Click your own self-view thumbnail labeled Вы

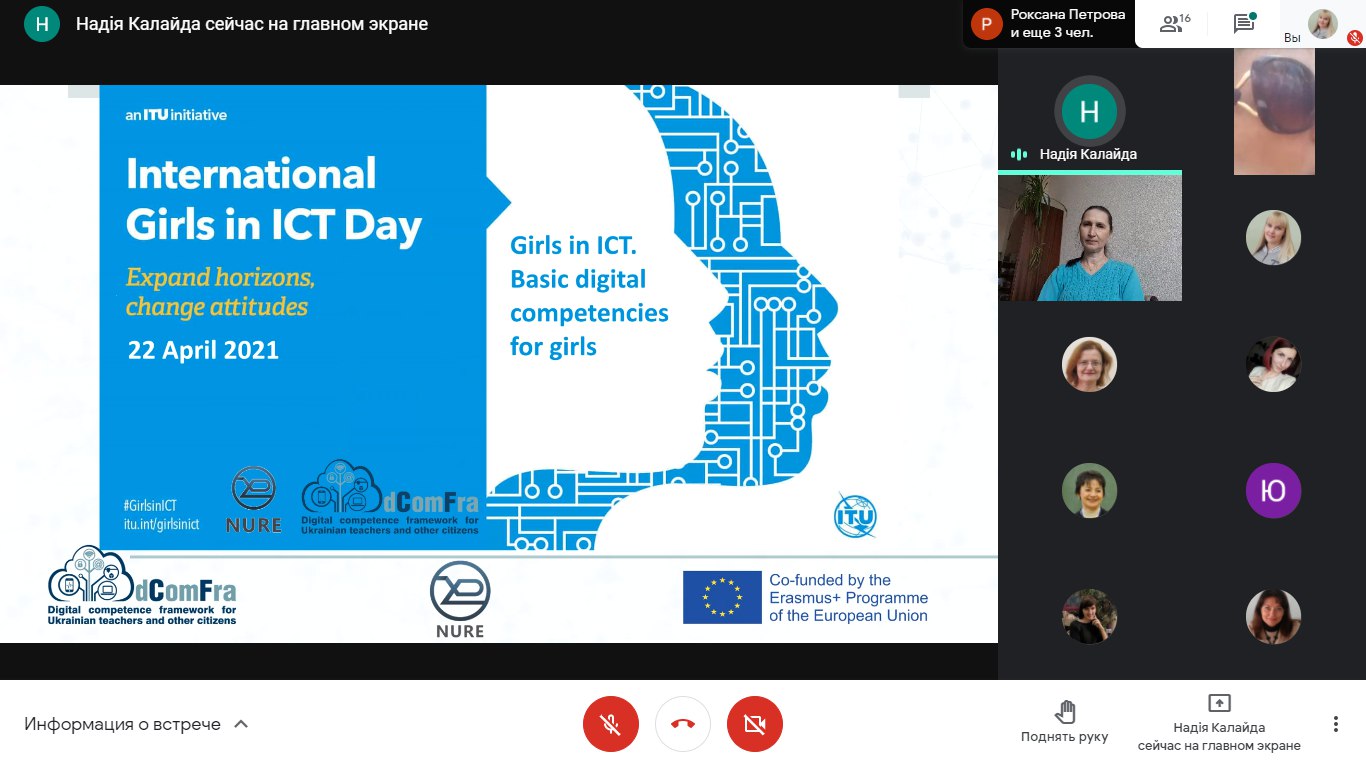click(1323, 24)
